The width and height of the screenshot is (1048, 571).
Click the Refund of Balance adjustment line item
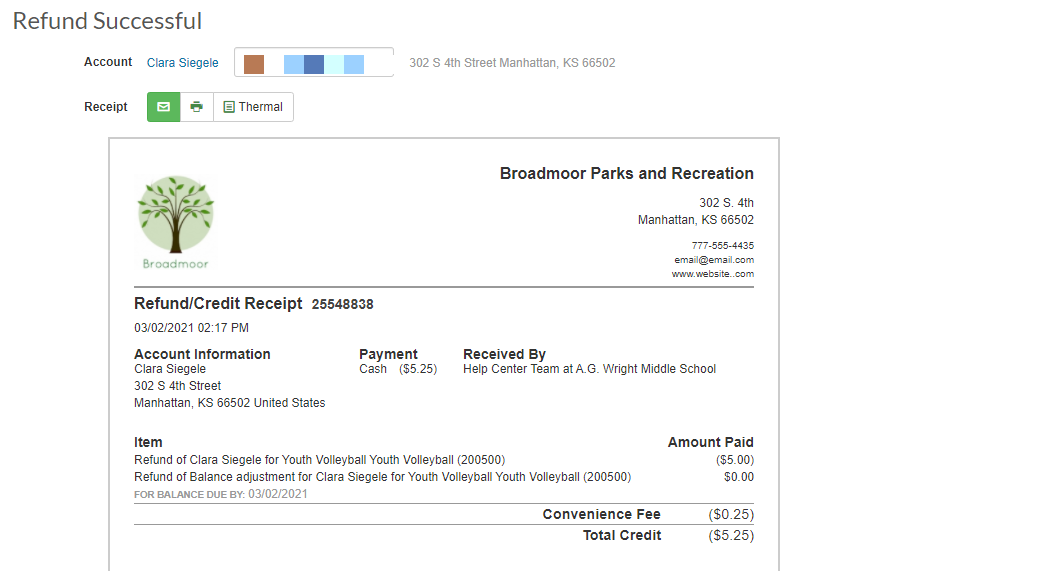[382, 477]
